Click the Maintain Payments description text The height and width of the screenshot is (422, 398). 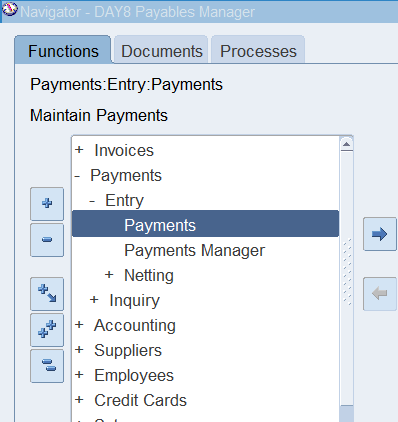tap(99, 116)
